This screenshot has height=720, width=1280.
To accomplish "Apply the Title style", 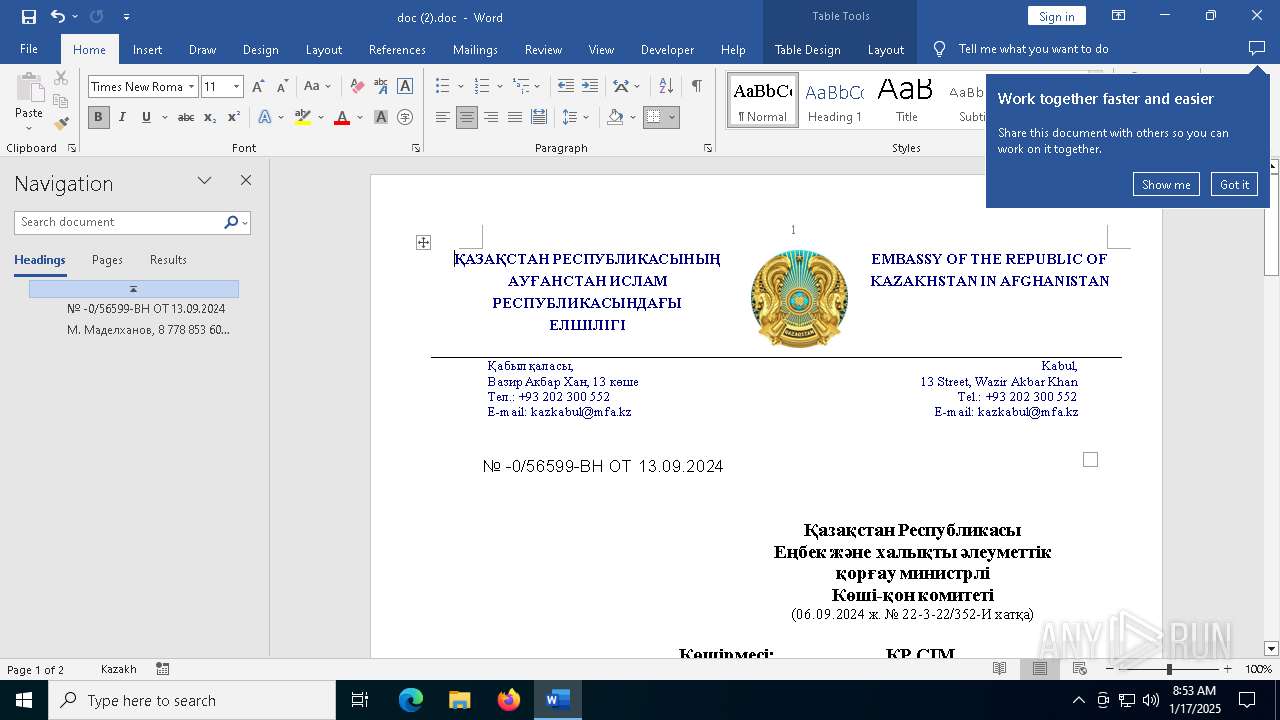I will (906, 100).
